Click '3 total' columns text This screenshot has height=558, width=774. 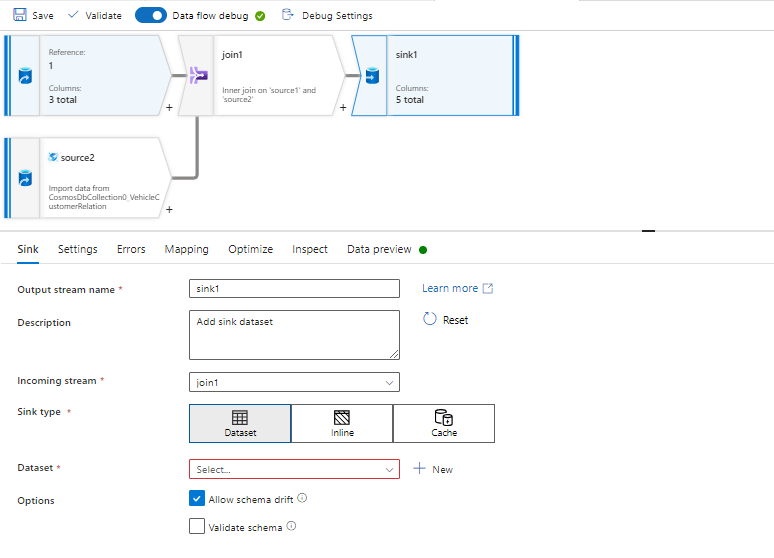click(63, 99)
